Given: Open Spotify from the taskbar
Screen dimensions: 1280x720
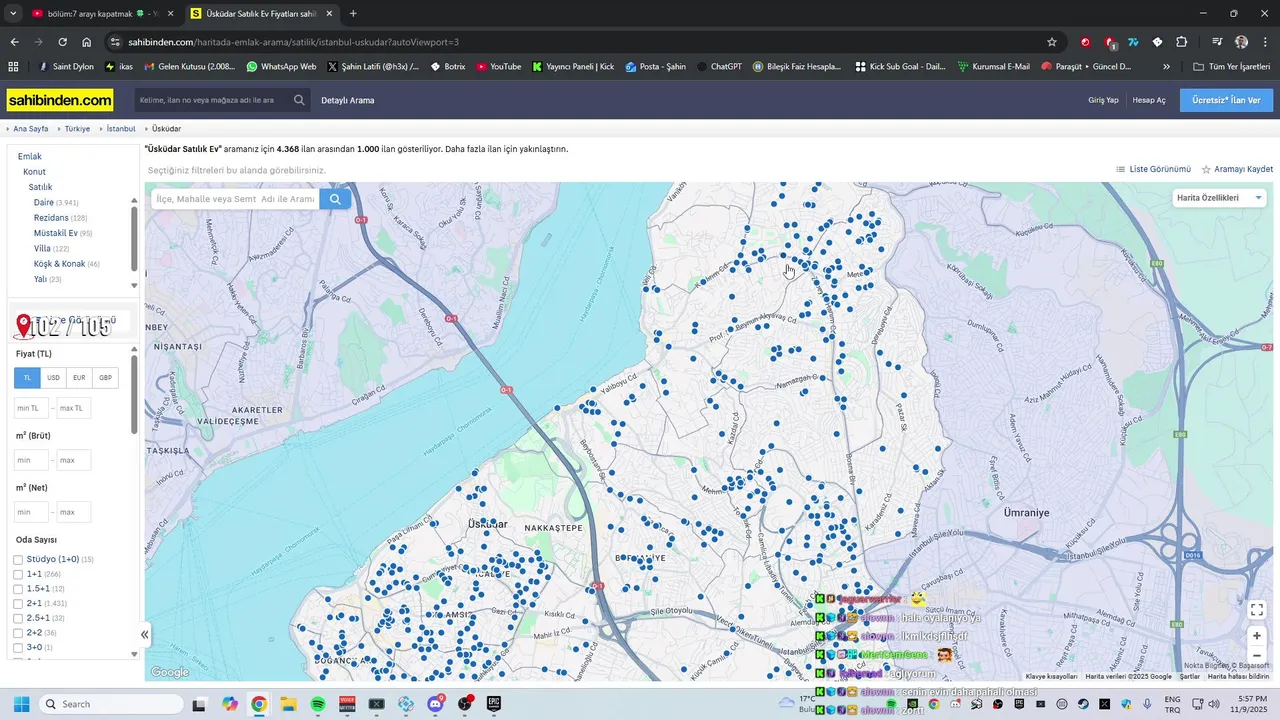Looking at the screenshot, I should pos(318,704).
